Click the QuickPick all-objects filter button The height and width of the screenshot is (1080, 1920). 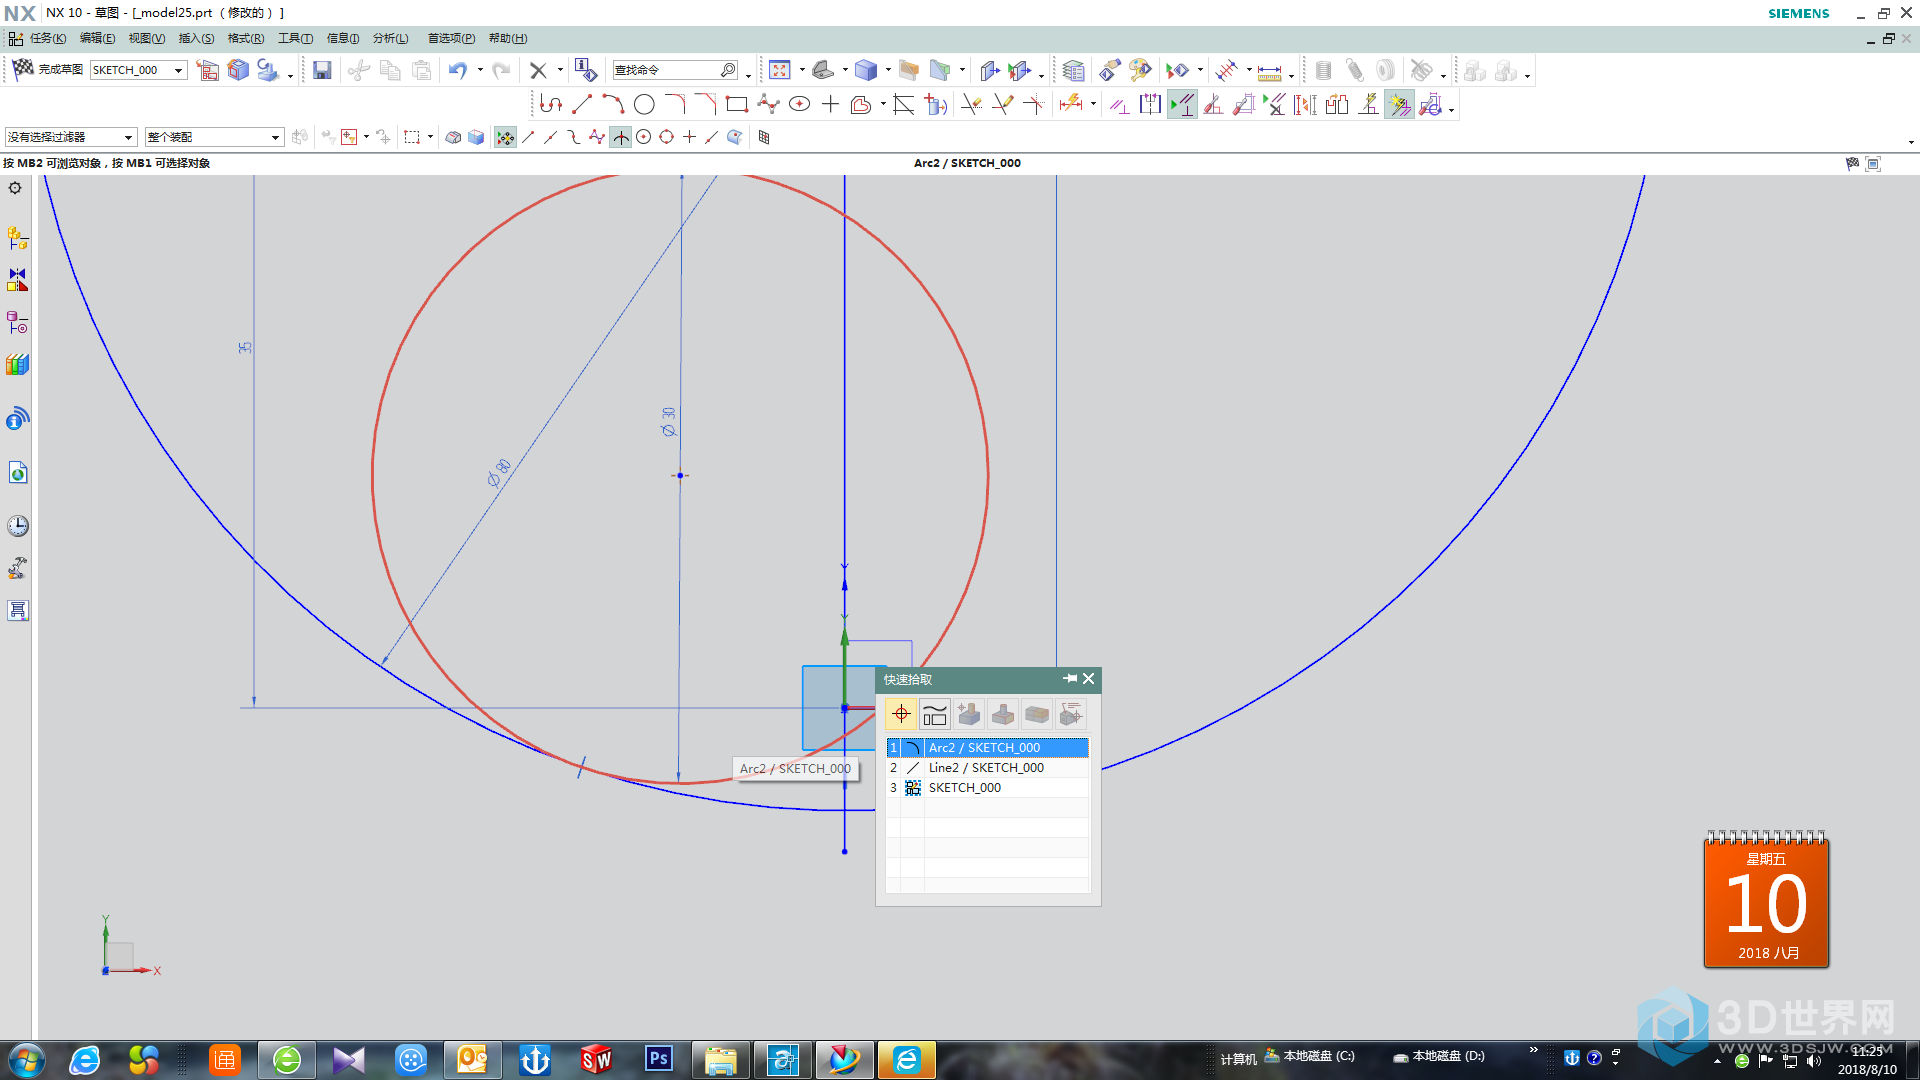(x=901, y=714)
